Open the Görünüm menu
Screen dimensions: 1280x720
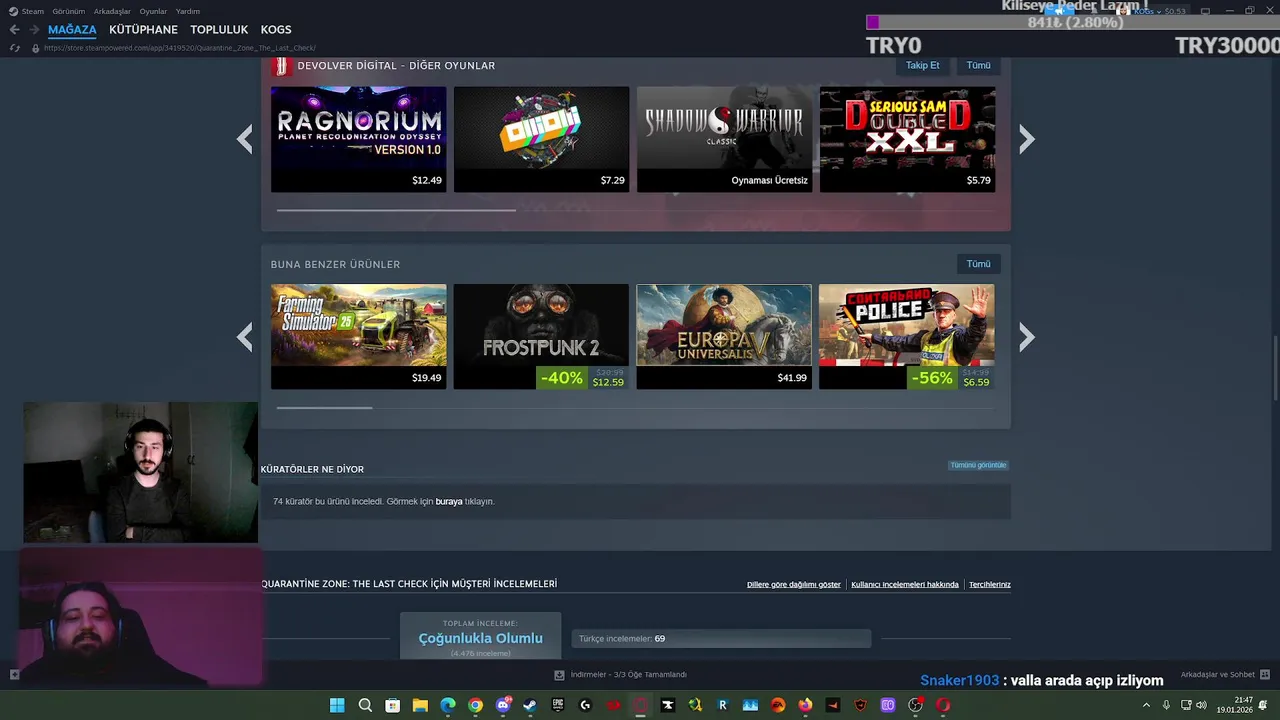[69, 11]
